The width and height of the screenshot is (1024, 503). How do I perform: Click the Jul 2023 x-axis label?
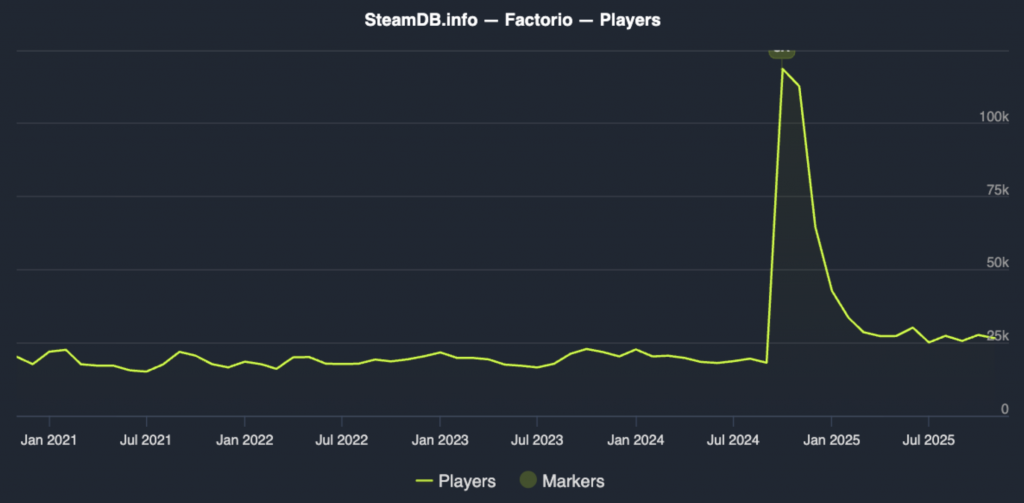[536, 439]
